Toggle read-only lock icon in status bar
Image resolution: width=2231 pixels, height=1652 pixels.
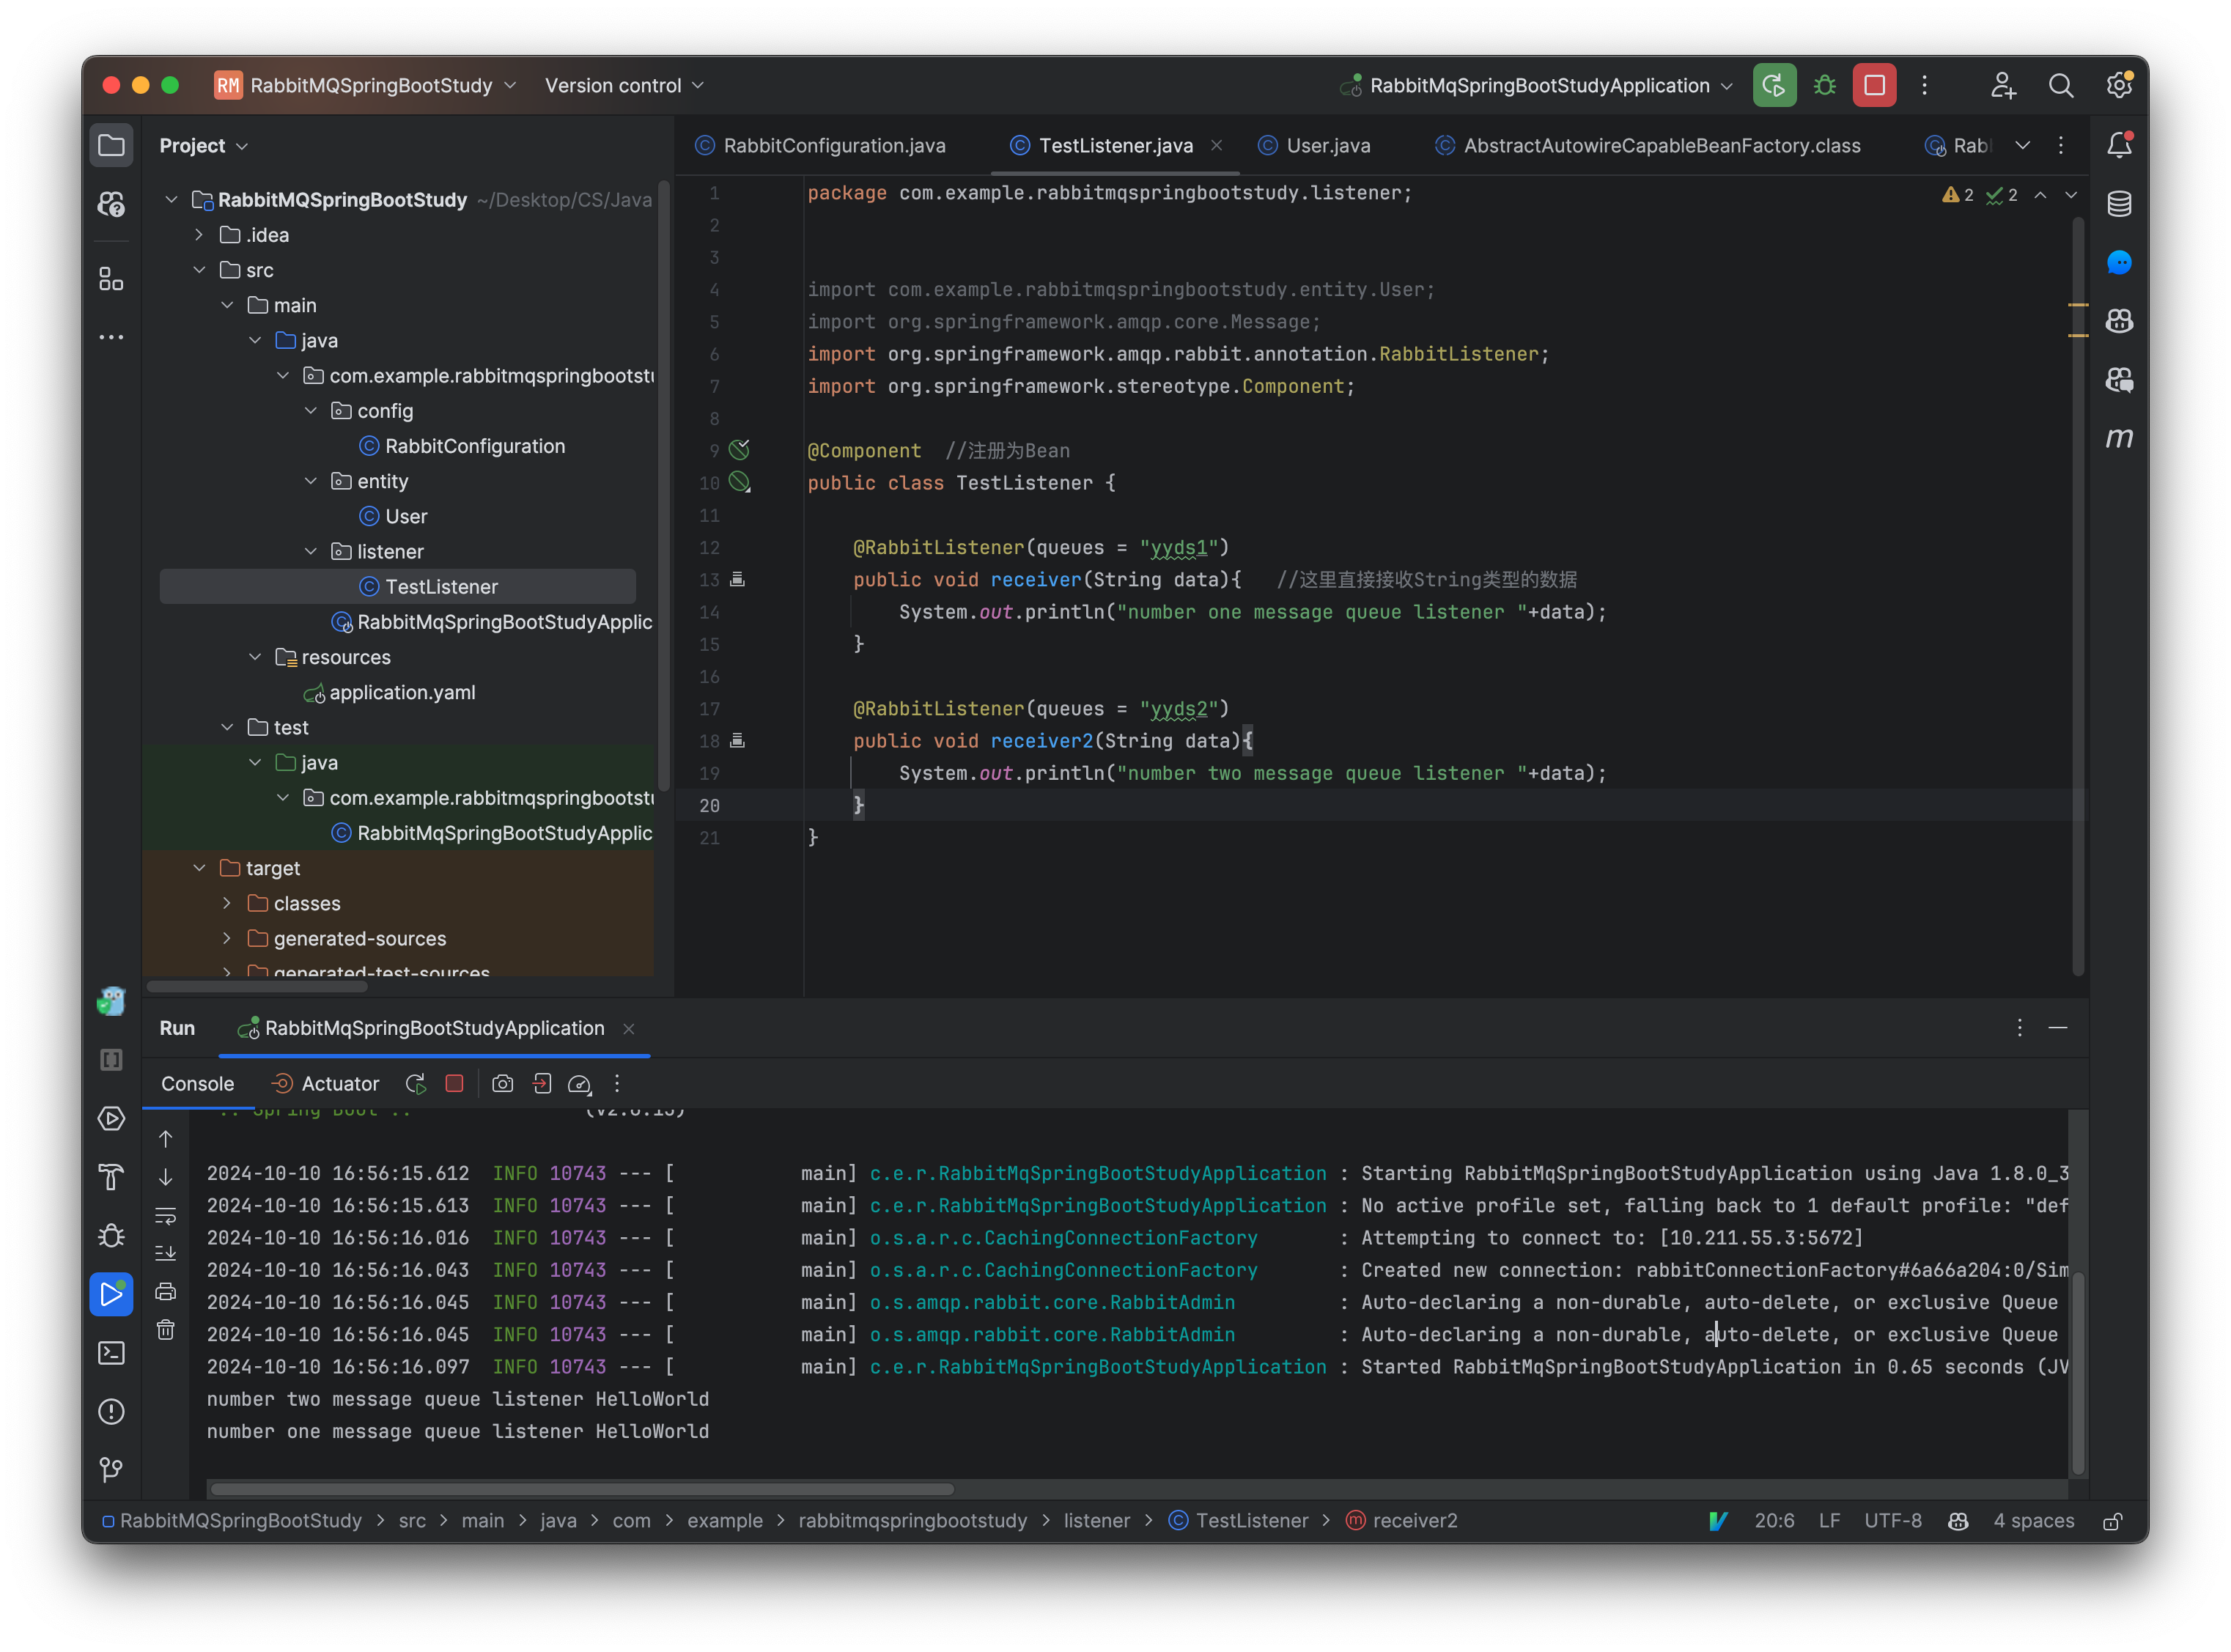[x=2112, y=1521]
